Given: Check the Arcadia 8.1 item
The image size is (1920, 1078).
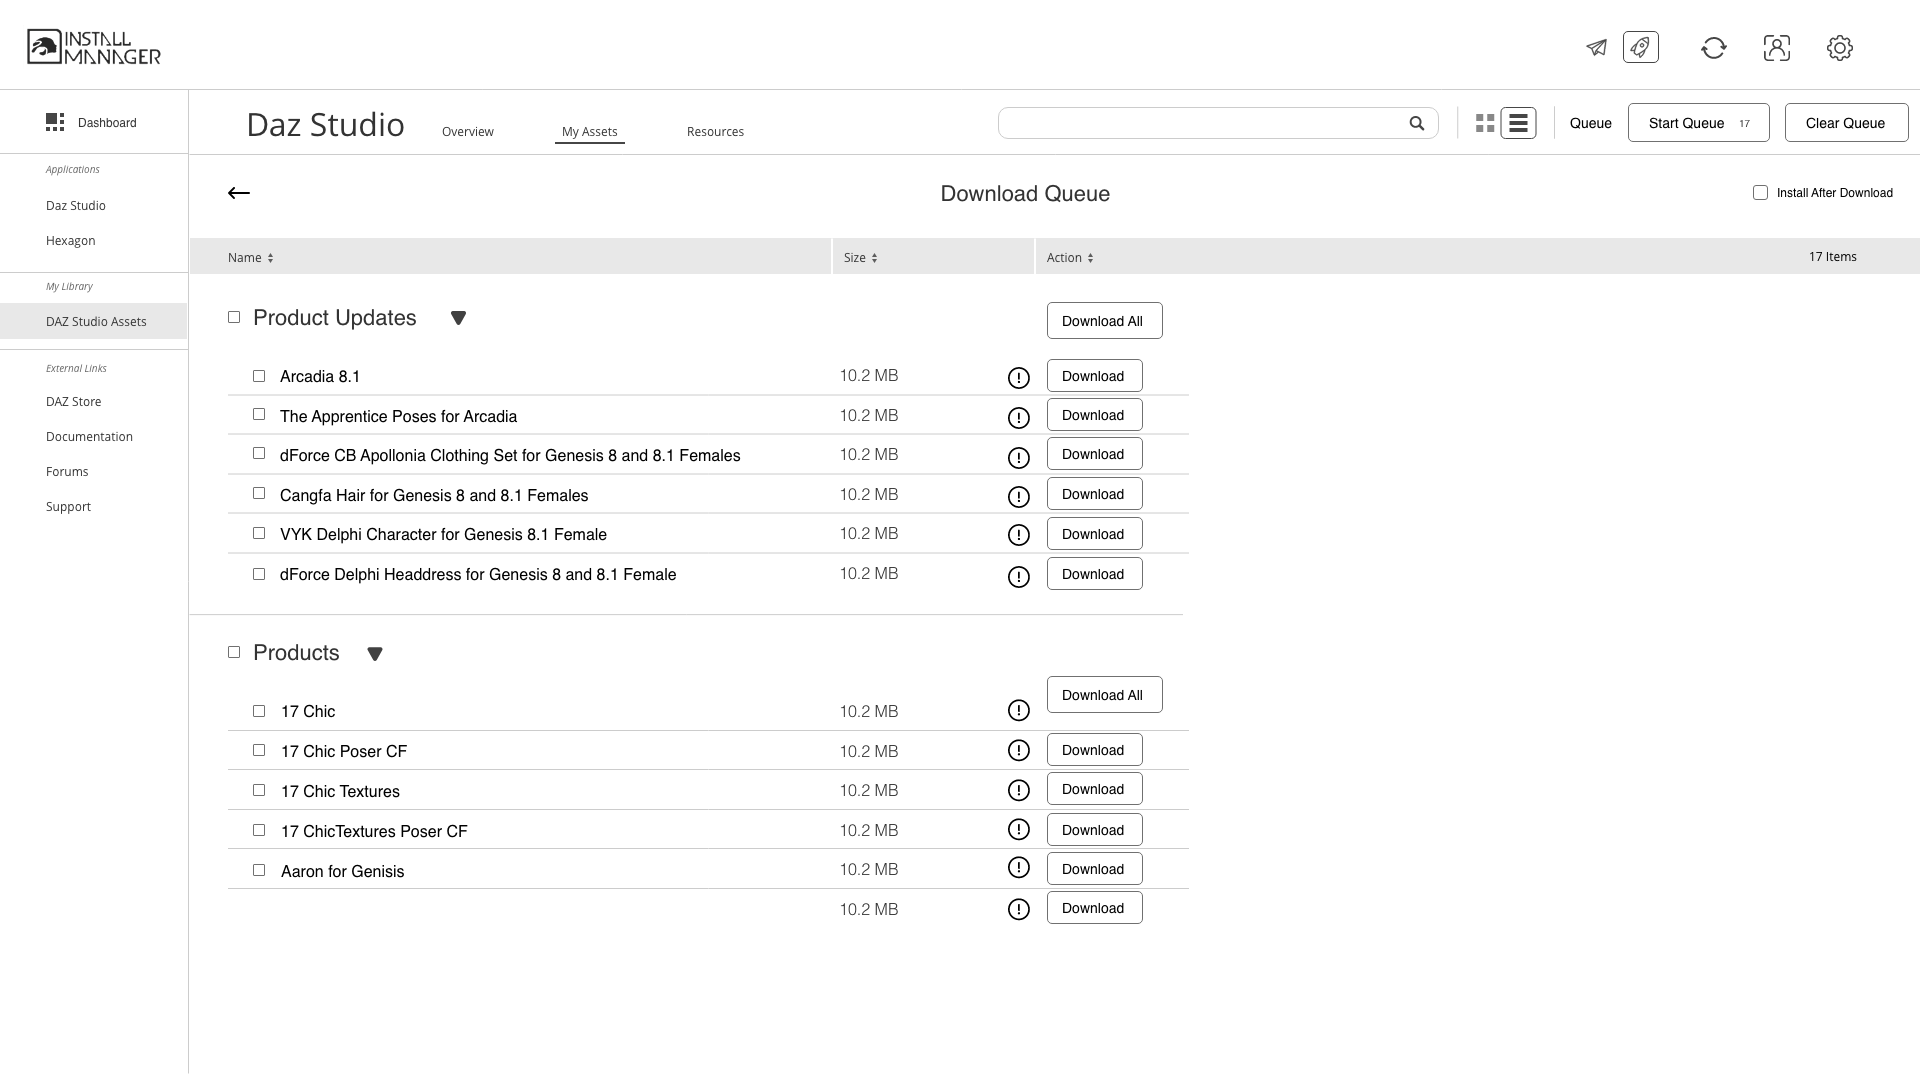Looking at the screenshot, I should [x=259, y=376].
